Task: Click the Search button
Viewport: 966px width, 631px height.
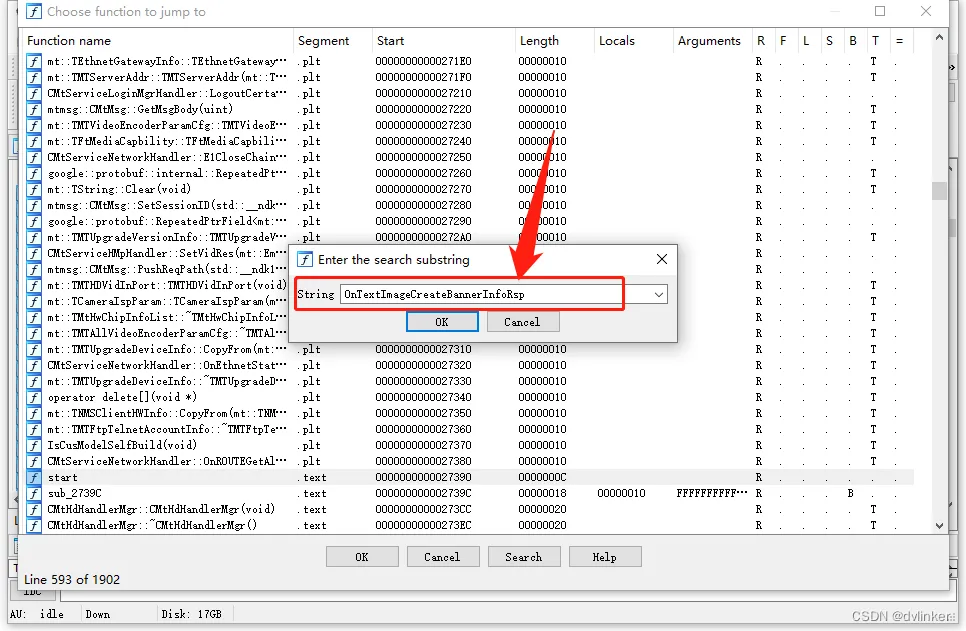Action: click(x=524, y=557)
